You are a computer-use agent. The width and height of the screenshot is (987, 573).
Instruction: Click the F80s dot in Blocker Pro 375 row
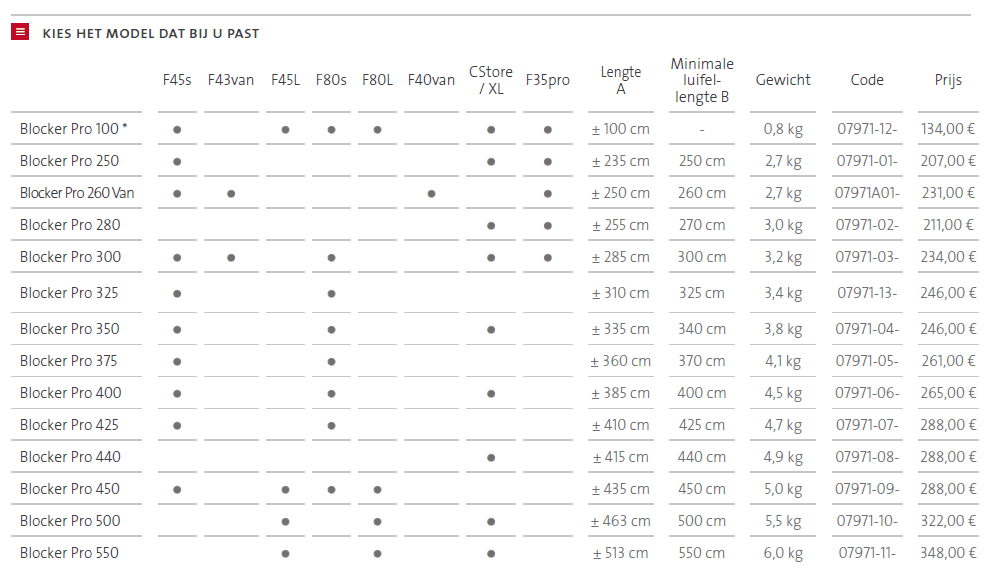point(331,361)
